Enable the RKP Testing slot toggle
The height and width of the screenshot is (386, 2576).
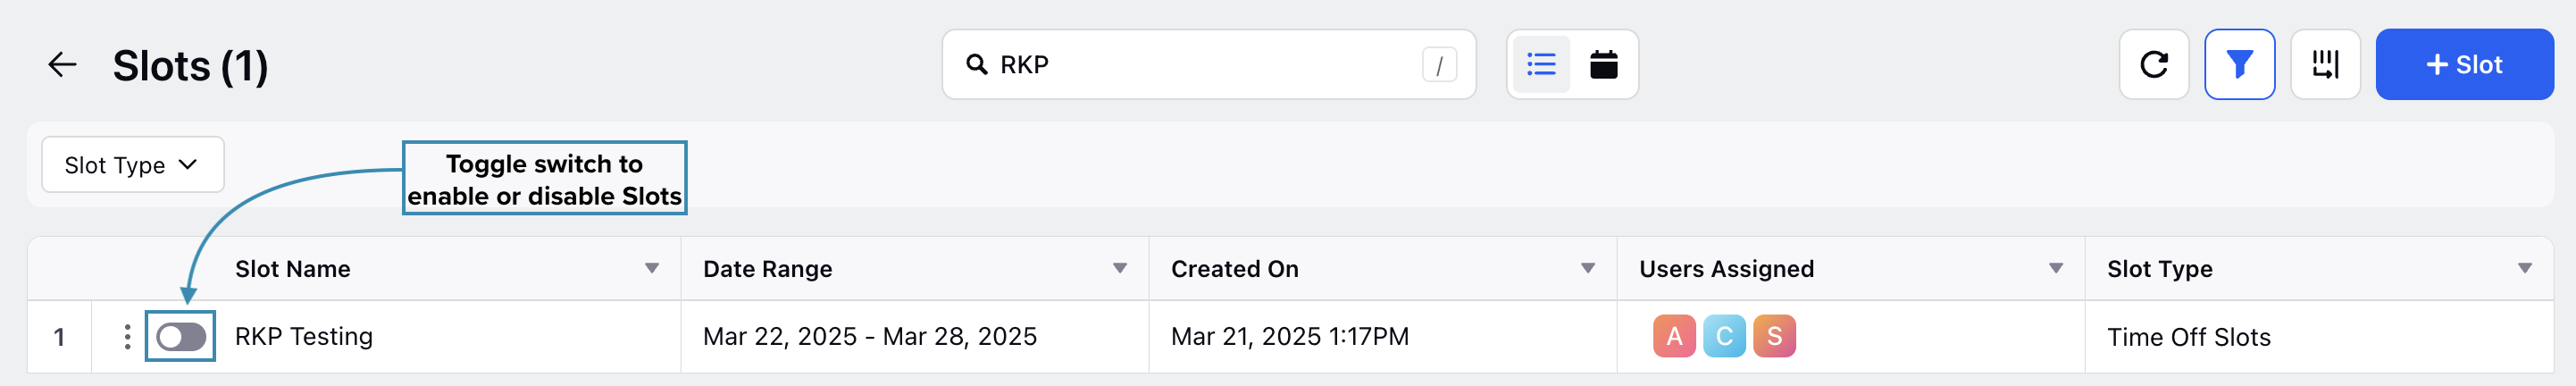pos(181,337)
